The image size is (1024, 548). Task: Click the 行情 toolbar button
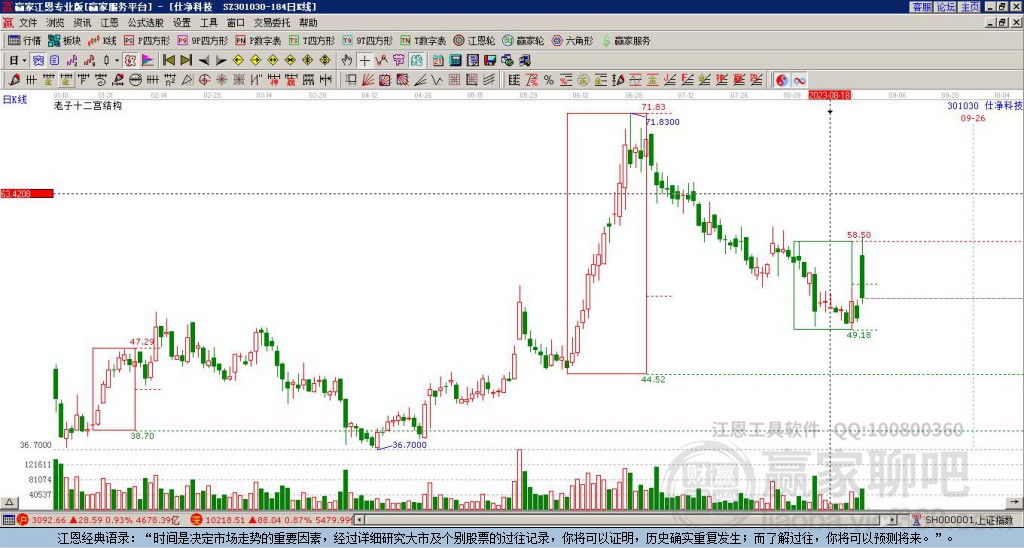(x=24, y=40)
